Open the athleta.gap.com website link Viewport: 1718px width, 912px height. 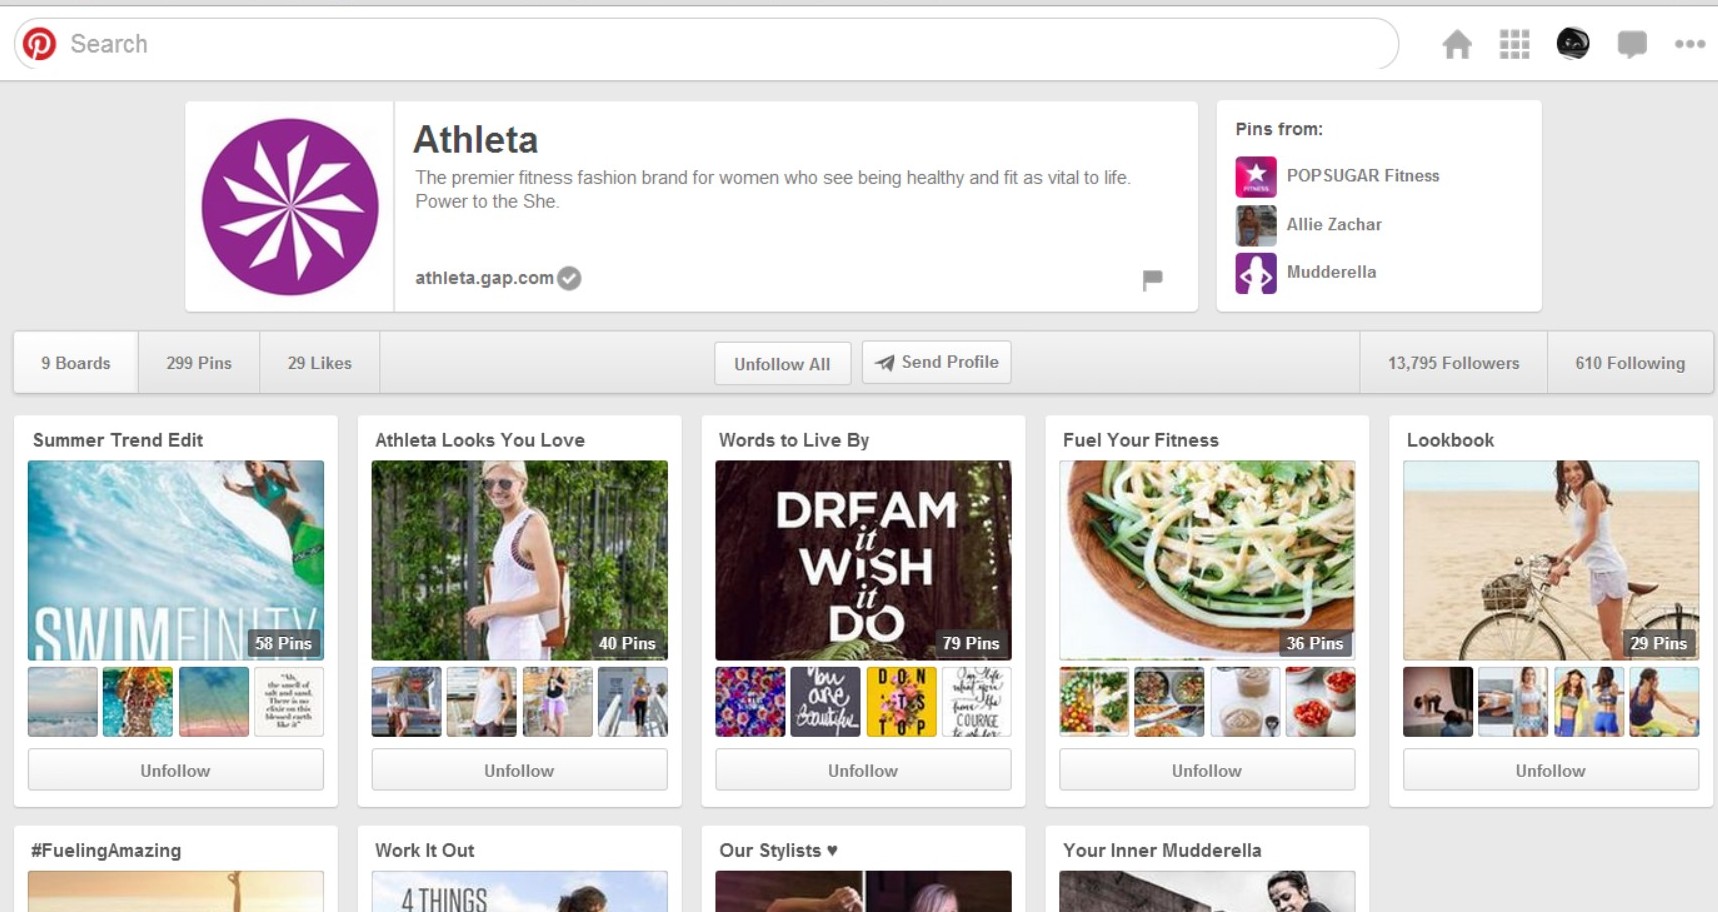click(484, 278)
